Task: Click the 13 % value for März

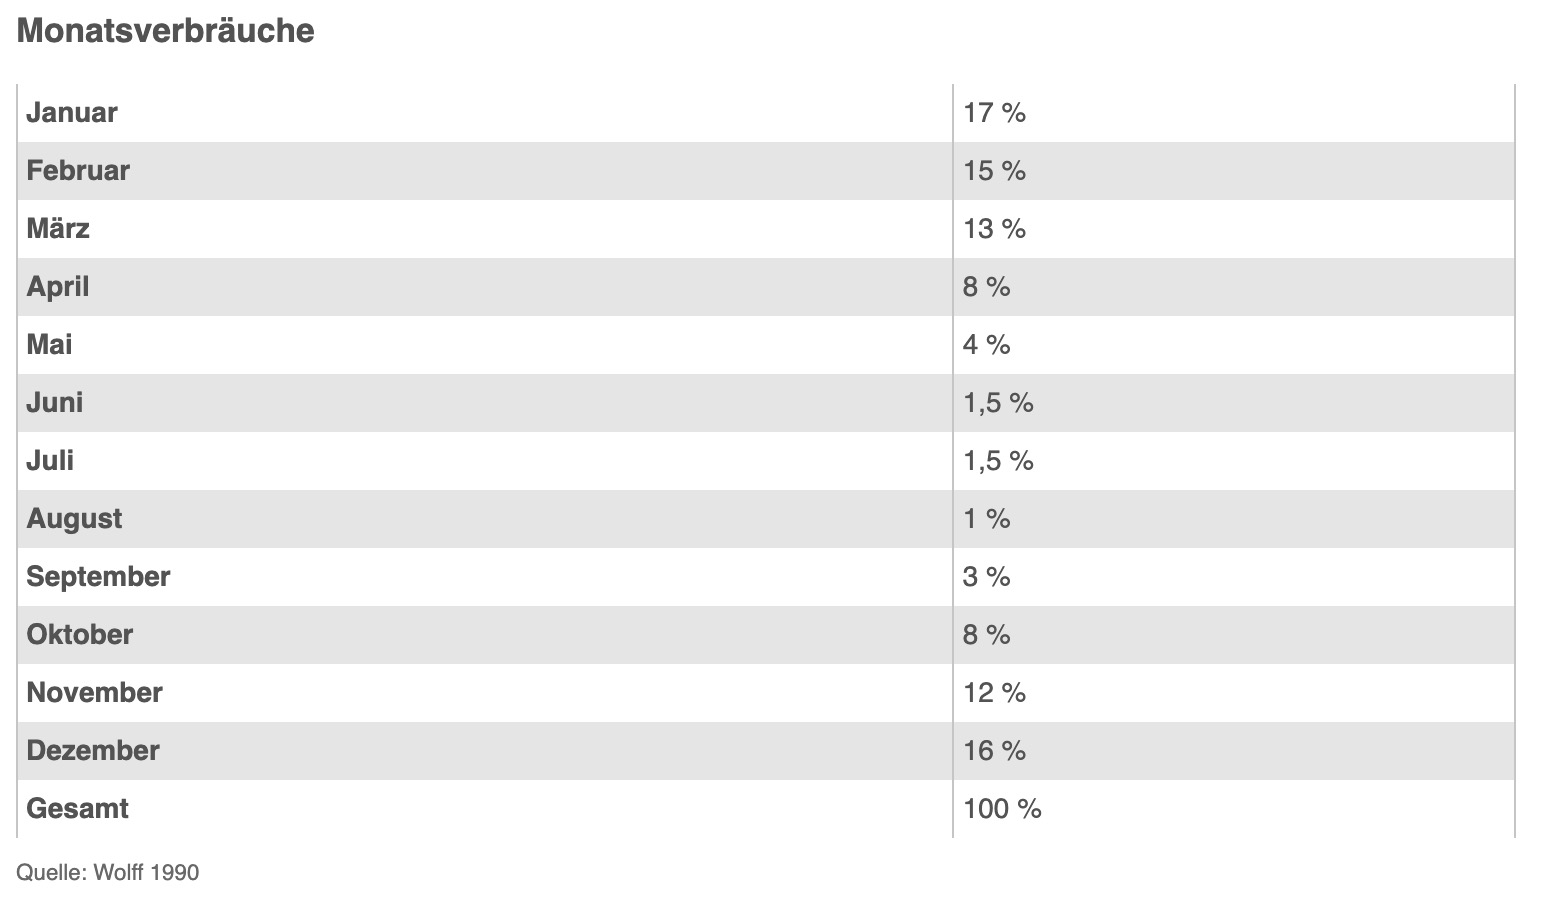Action: coord(994,228)
